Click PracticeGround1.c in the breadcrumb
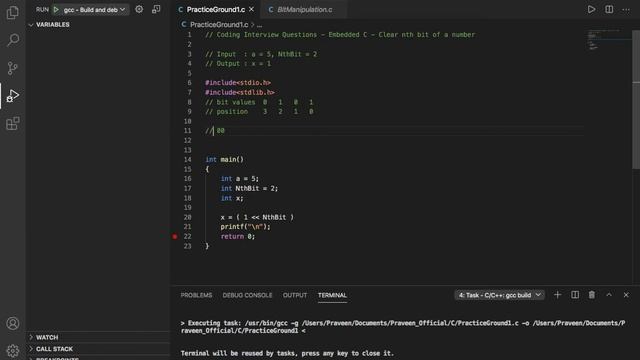This screenshot has height=360, width=640. 219,24
